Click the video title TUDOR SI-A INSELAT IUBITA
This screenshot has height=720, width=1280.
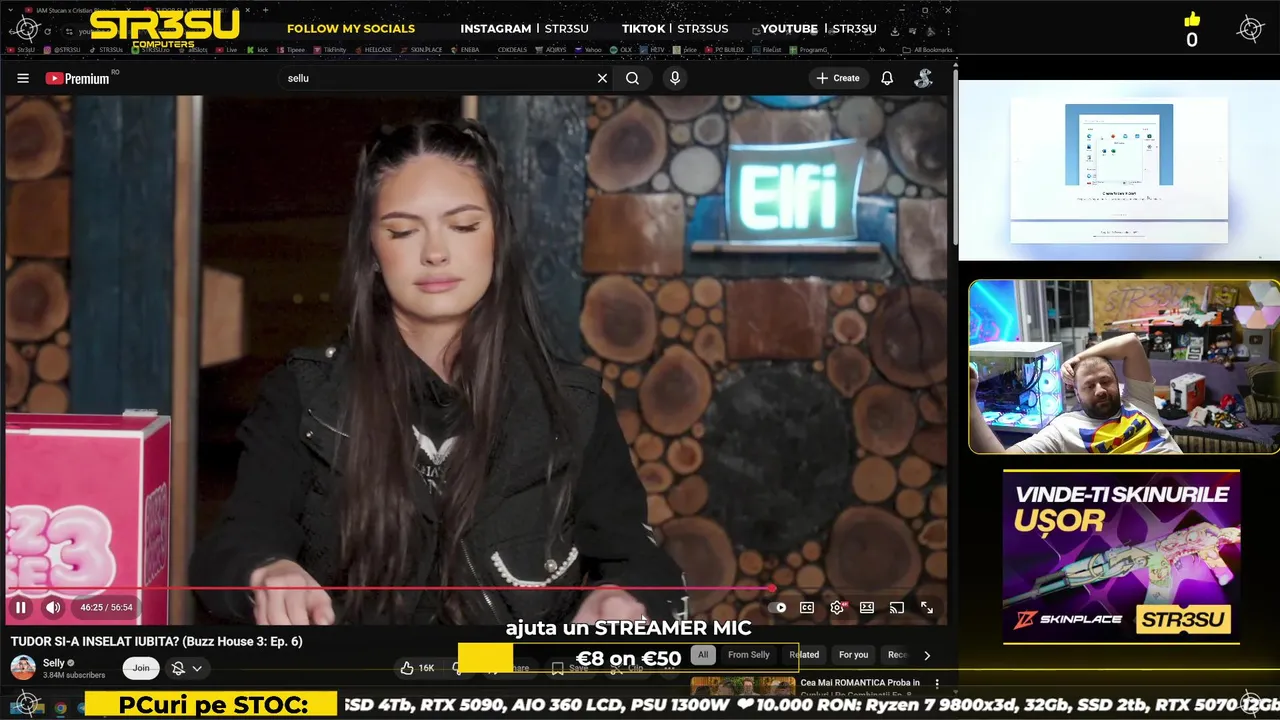156,641
